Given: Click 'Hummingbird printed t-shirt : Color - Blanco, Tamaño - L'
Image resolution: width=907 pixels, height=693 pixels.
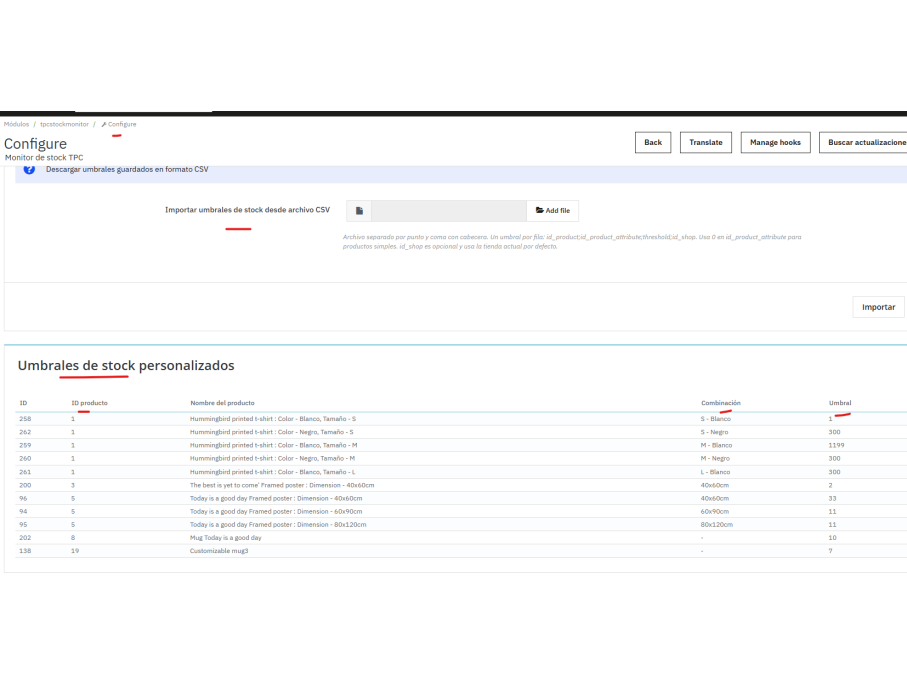Looking at the screenshot, I should [272, 472].
